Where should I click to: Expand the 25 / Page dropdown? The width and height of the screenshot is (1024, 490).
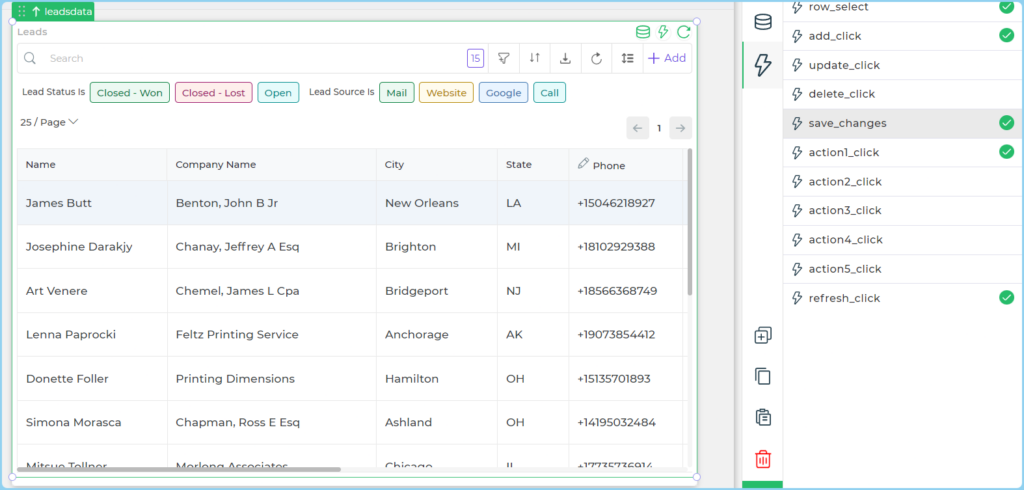click(x=49, y=122)
